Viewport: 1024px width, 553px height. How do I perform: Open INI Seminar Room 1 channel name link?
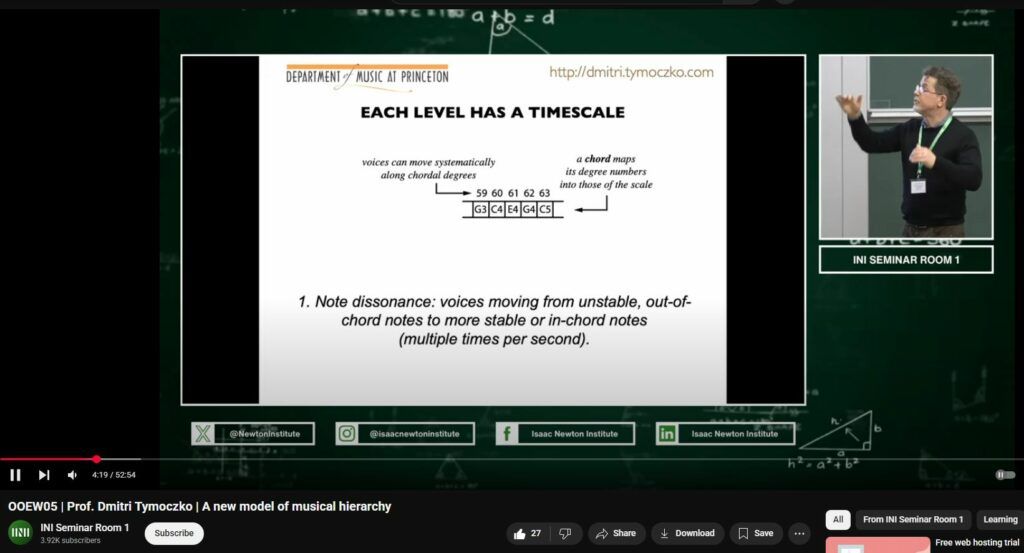click(85, 527)
